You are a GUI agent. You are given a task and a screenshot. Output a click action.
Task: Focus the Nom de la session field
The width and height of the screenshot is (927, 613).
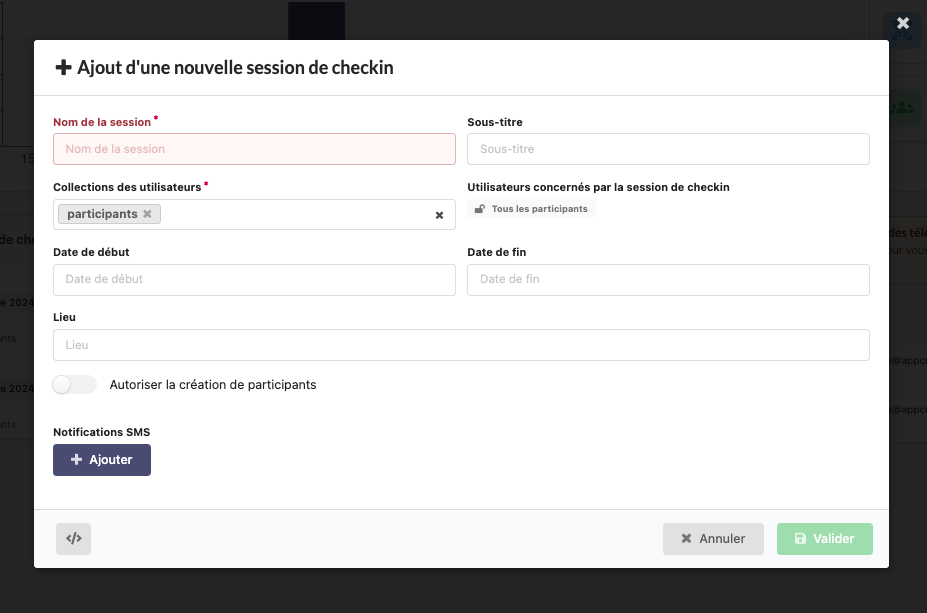[x=254, y=149]
